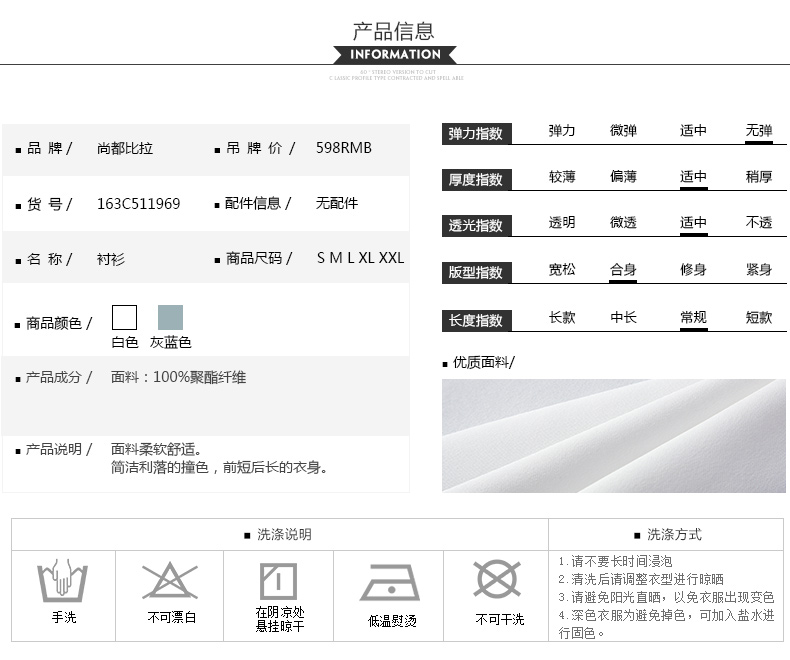
Task: Select 中长 in length row
Action: click(x=623, y=318)
